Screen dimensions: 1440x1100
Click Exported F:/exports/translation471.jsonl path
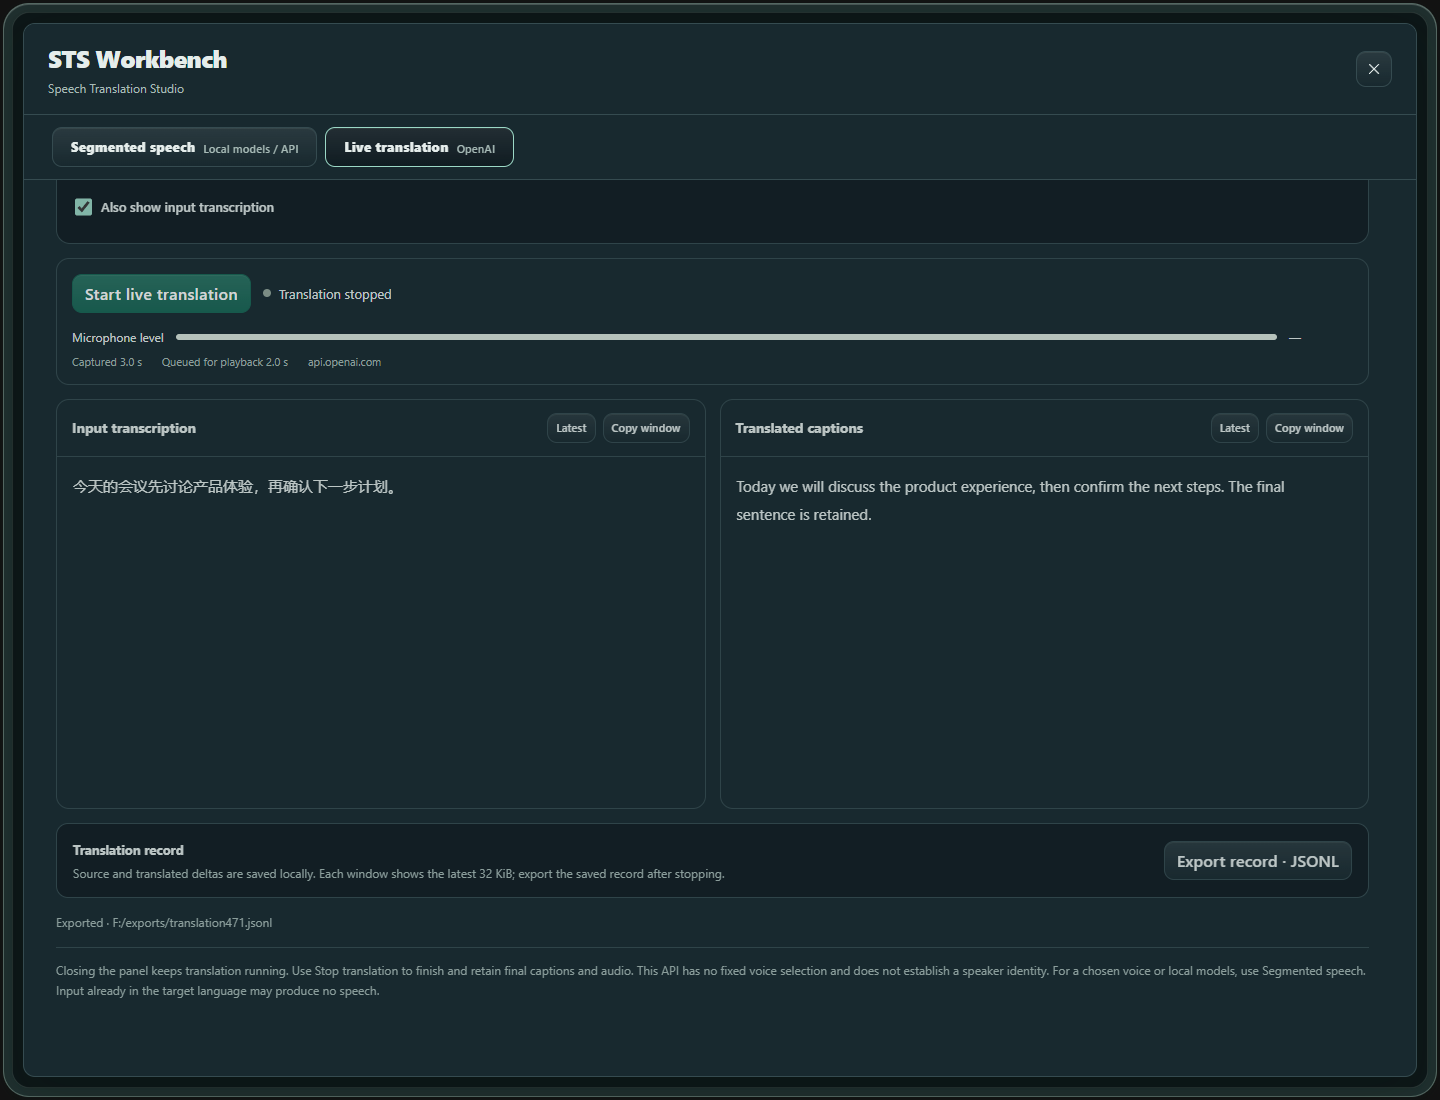(x=164, y=923)
